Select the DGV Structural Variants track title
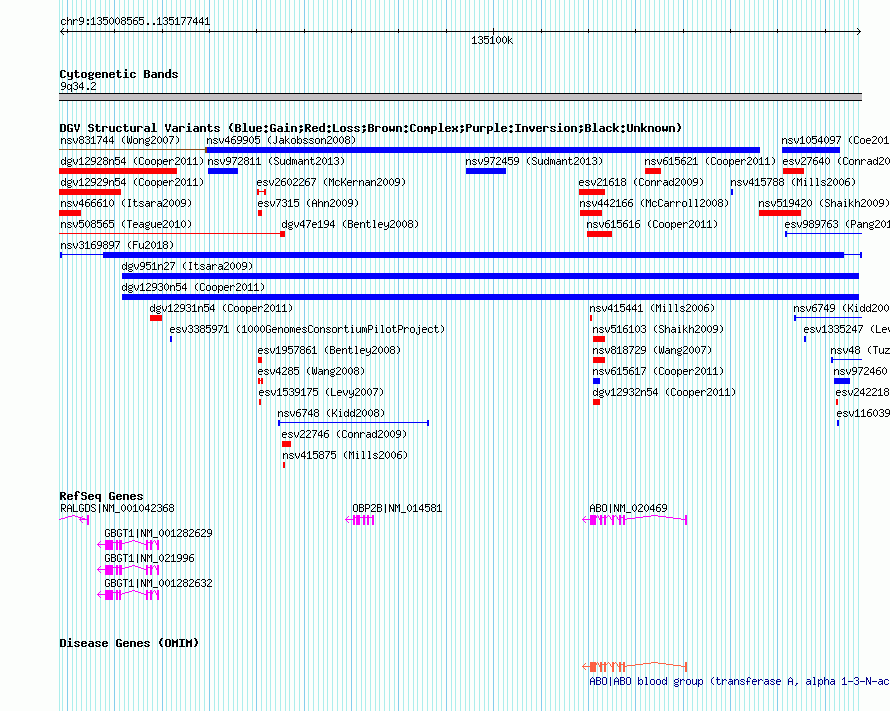The width and height of the screenshot is (890, 711). coord(371,128)
